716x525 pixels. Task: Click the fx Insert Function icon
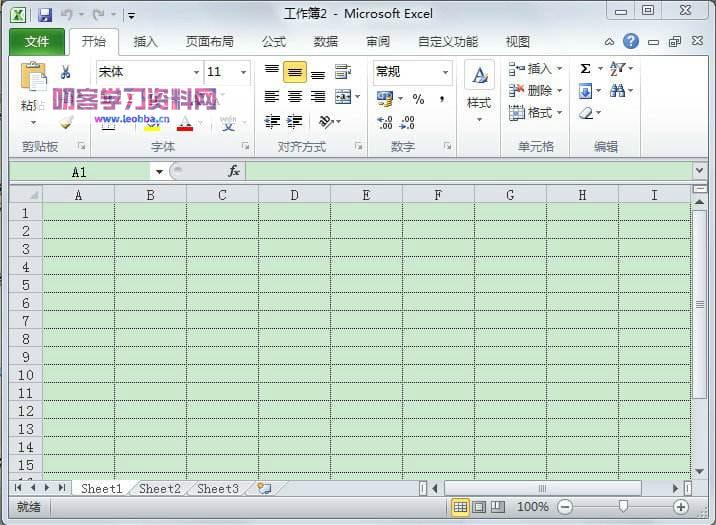coord(234,171)
